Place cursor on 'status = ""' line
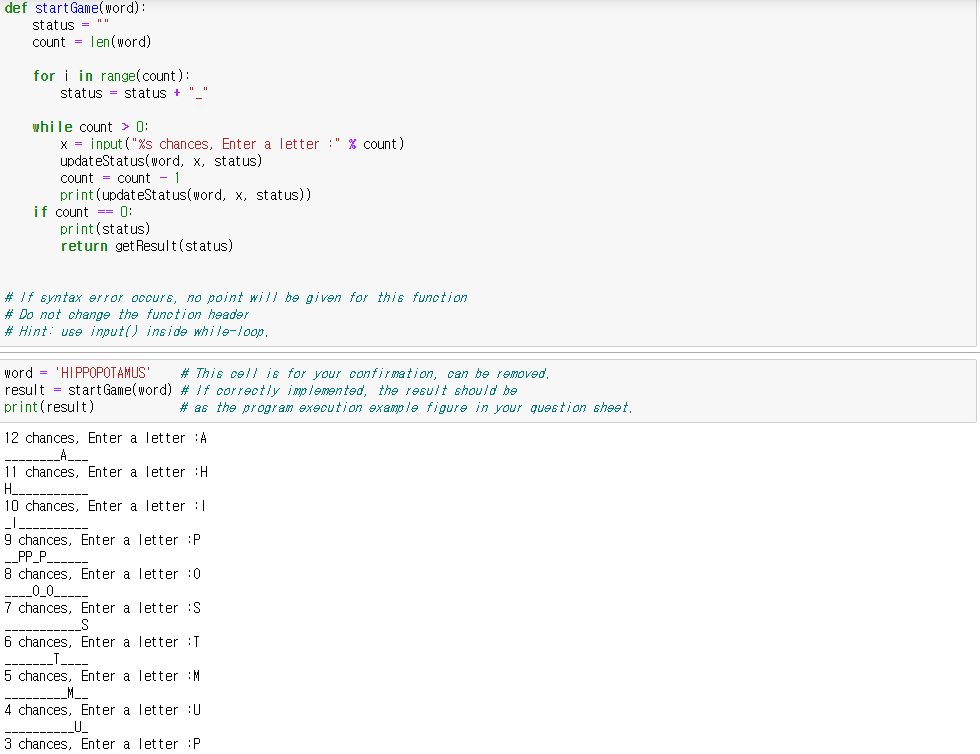The width and height of the screenshot is (980, 754). [x=71, y=25]
